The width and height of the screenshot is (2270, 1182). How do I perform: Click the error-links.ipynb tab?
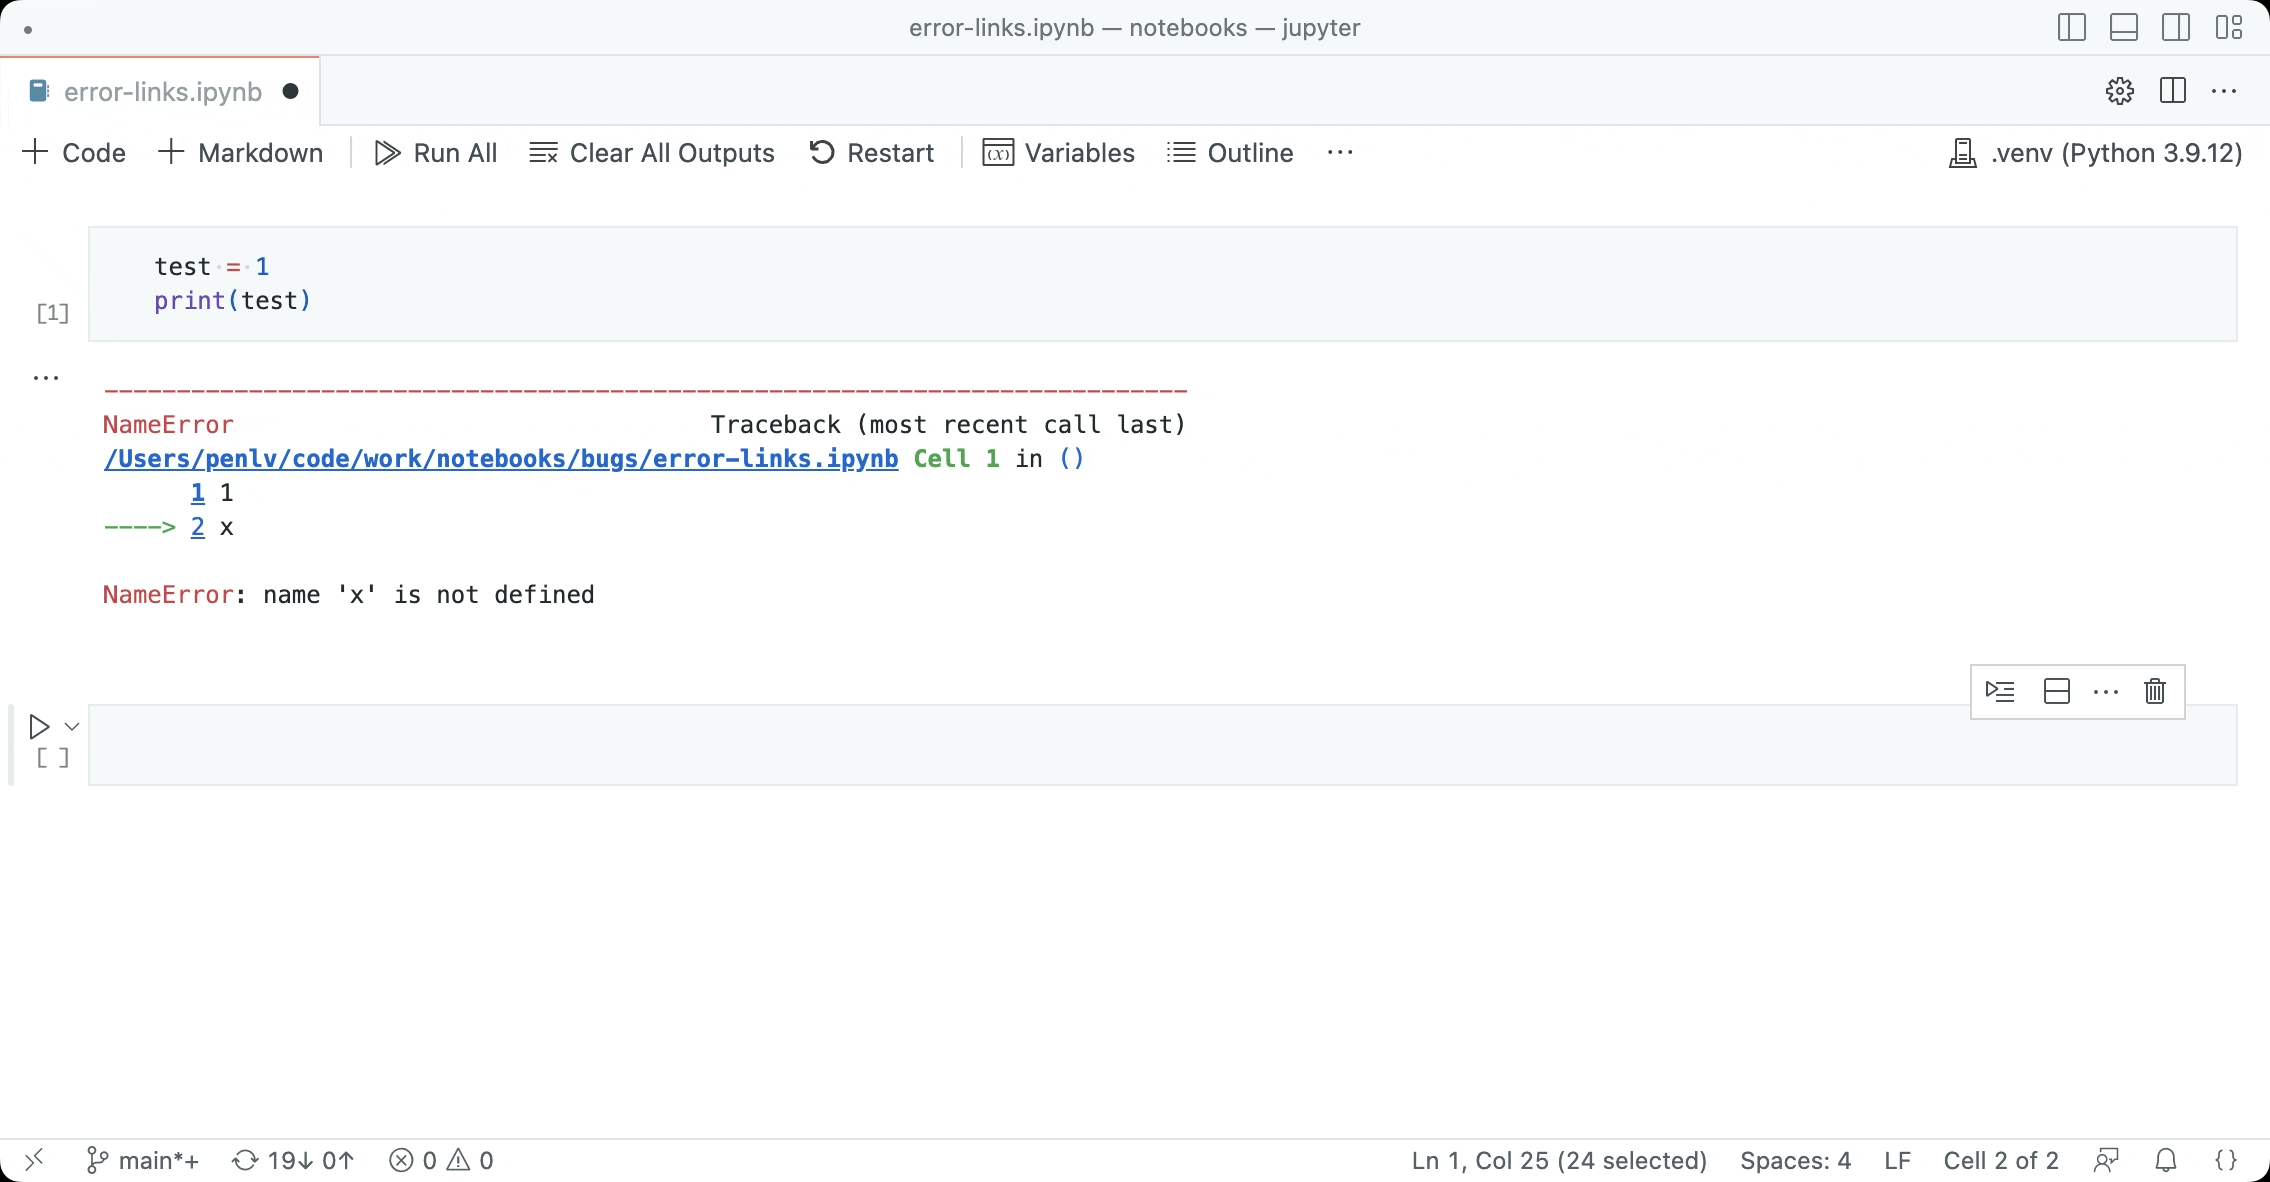(x=162, y=90)
